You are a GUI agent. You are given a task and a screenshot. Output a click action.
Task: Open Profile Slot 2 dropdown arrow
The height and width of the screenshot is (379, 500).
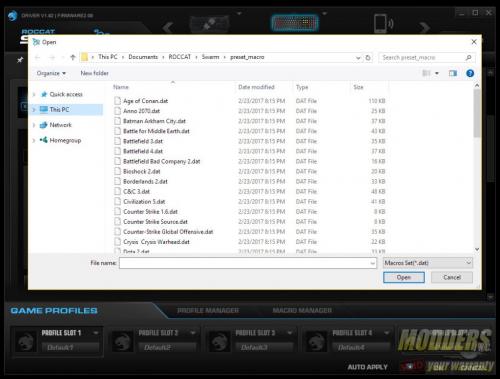coord(193,333)
